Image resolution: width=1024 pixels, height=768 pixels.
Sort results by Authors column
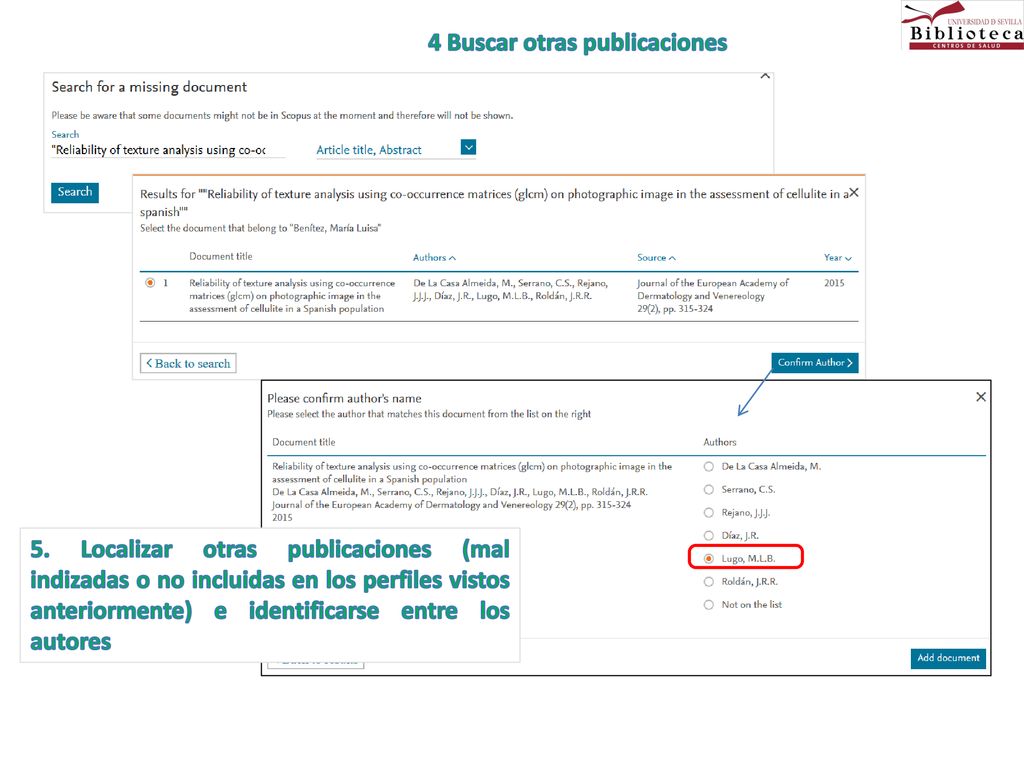tap(434, 257)
